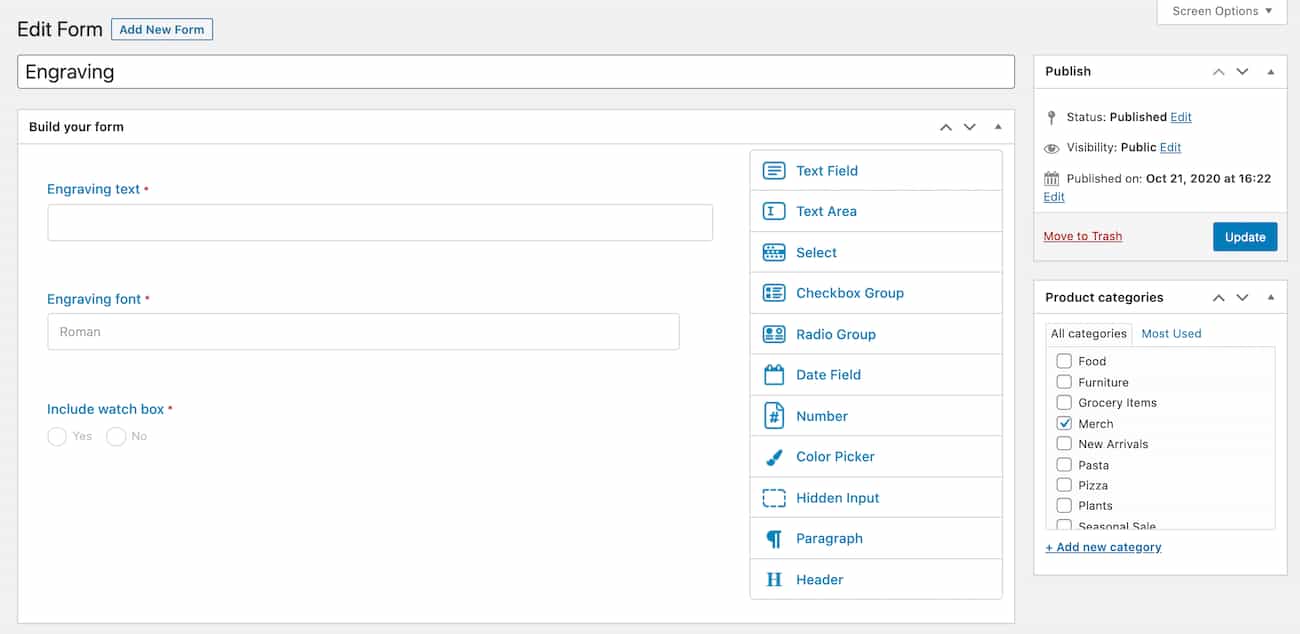The height and width of the screenshot is (634, 1300).
Task: Move Publish panel up
Action: tap(1218, 71)
